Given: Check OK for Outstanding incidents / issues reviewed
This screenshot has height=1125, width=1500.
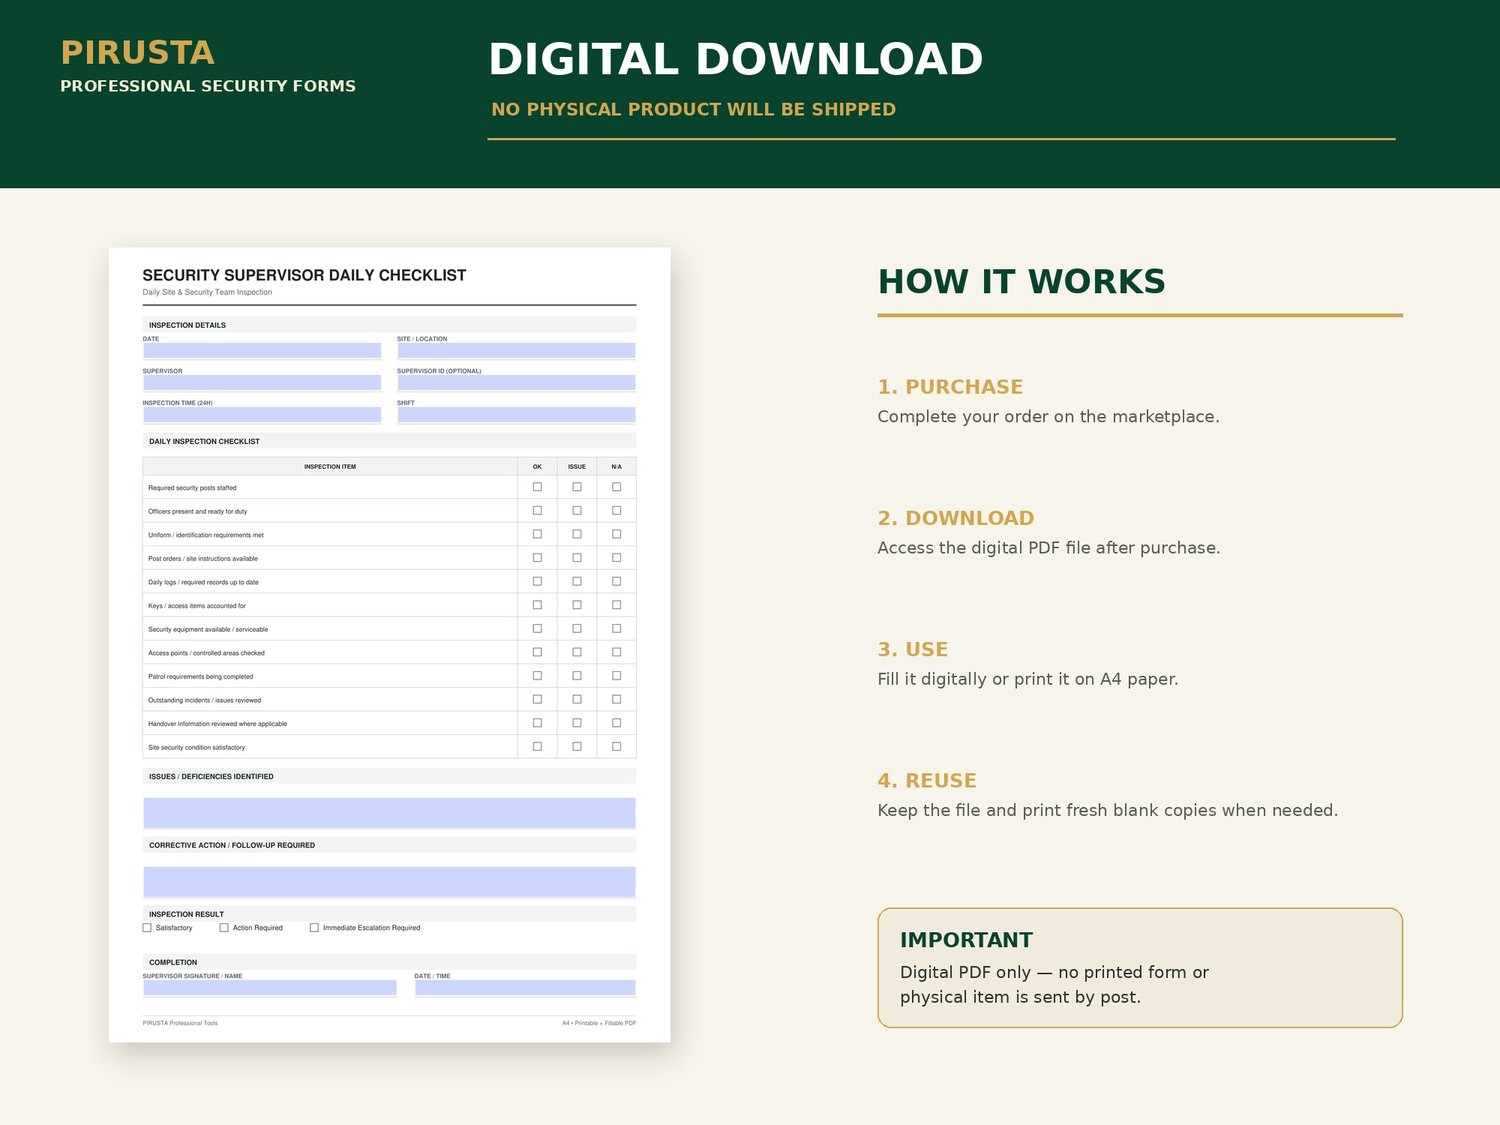Looking at the screenshot, I should click(x=537, y=700).
